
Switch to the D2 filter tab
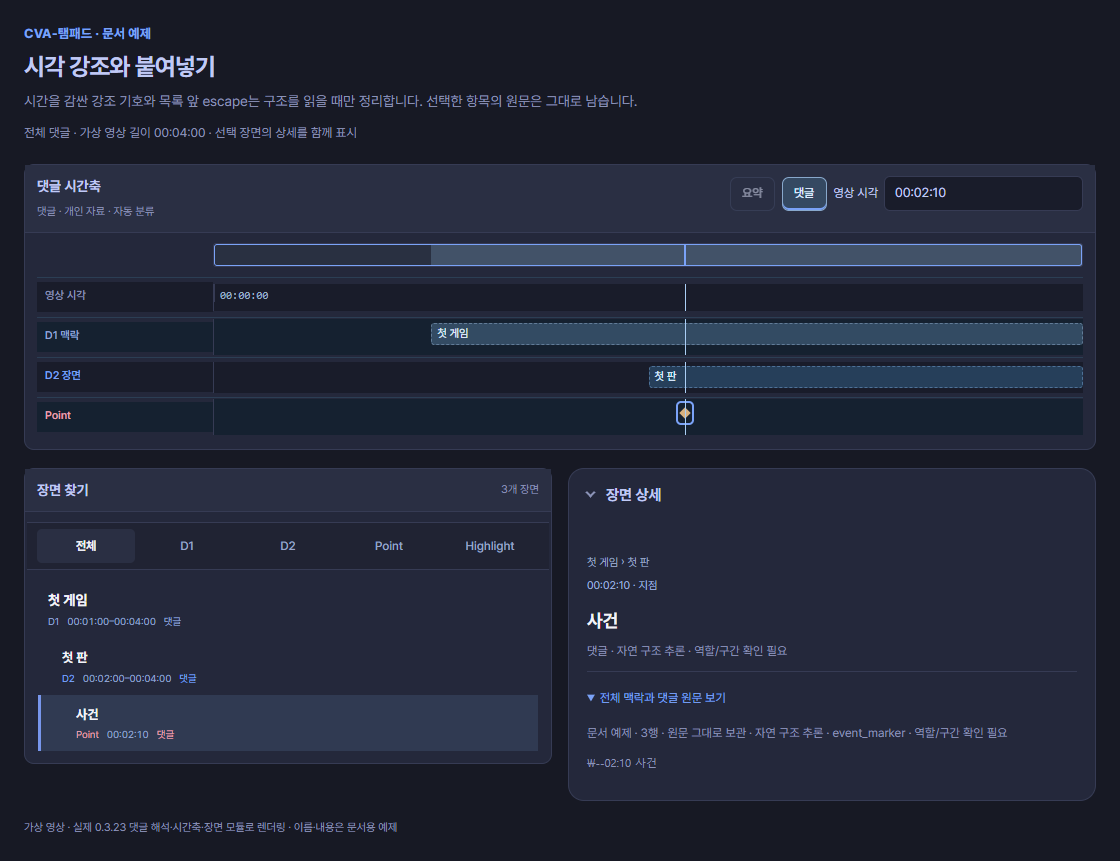[288, 546]
